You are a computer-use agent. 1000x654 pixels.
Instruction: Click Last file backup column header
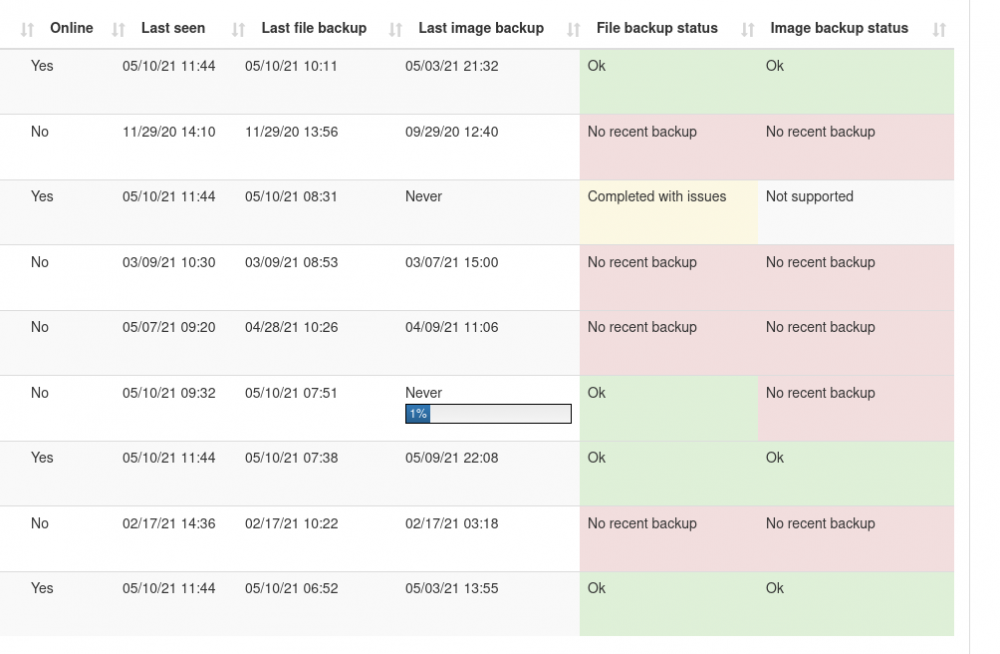pos(314,28)
